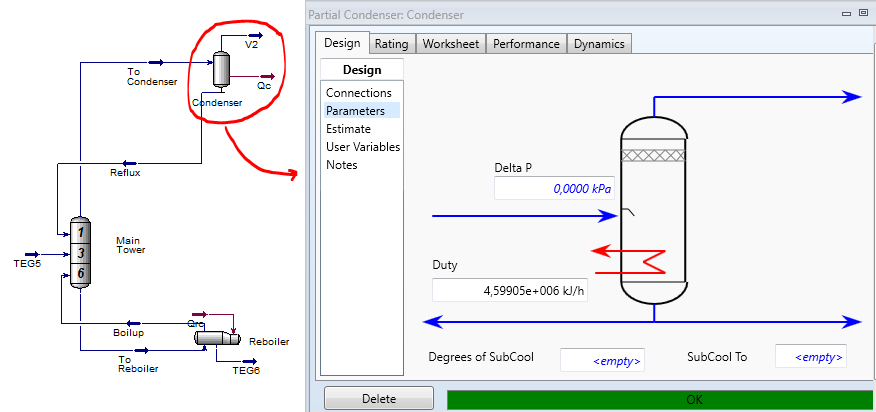Click the Delta P input field
876x412 pixels.
pos(554,189)
